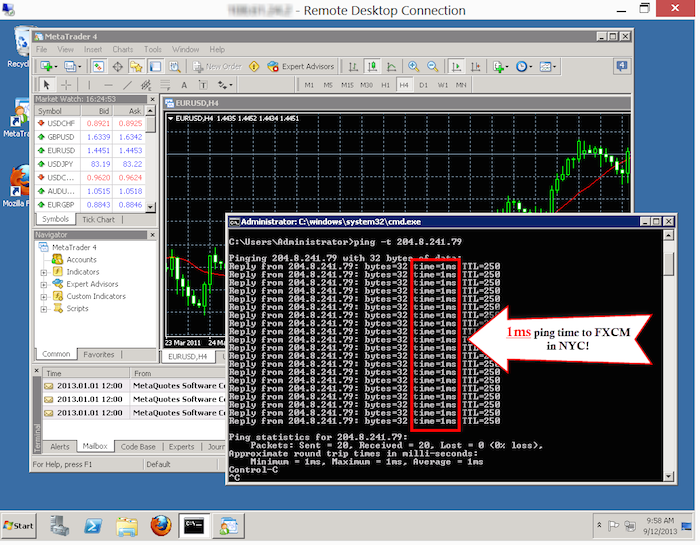
Task: Expand the Expert Advisors tree node
Action: [x=44, y=284]
